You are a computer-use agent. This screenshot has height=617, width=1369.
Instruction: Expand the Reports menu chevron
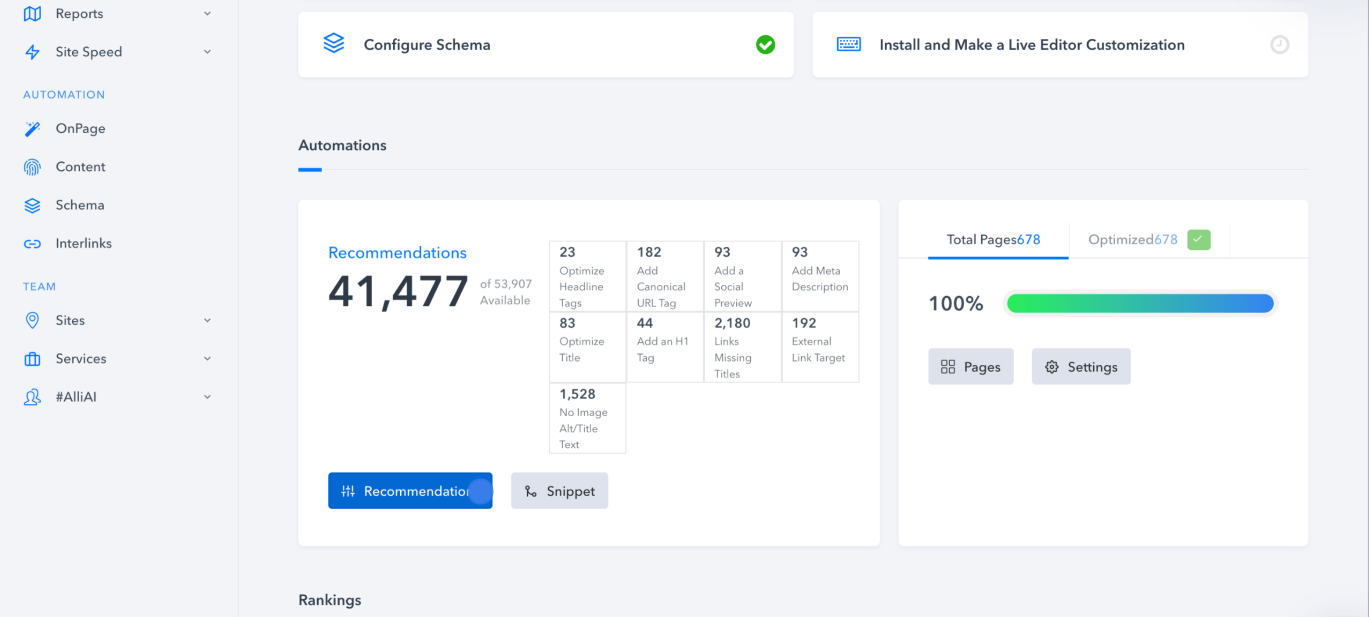point(207,14)
